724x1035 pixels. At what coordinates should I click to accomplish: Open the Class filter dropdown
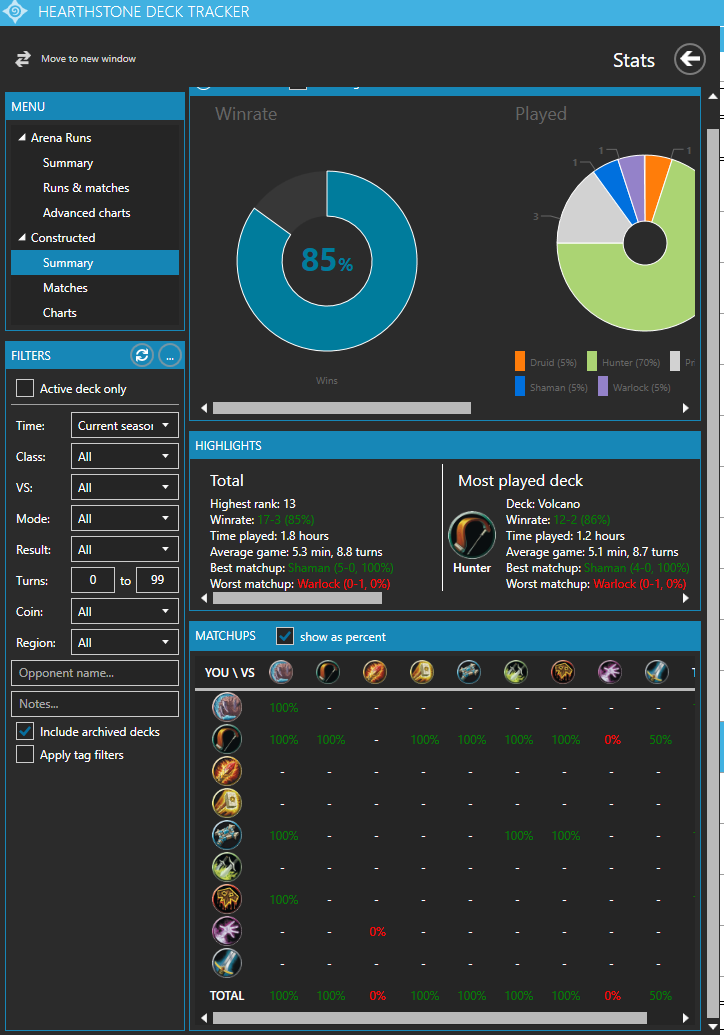tap(125, 456)
